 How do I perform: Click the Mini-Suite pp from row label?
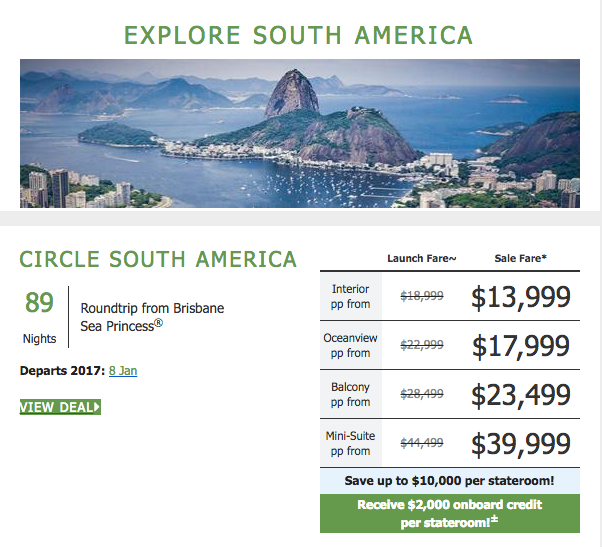pos(351,443)
